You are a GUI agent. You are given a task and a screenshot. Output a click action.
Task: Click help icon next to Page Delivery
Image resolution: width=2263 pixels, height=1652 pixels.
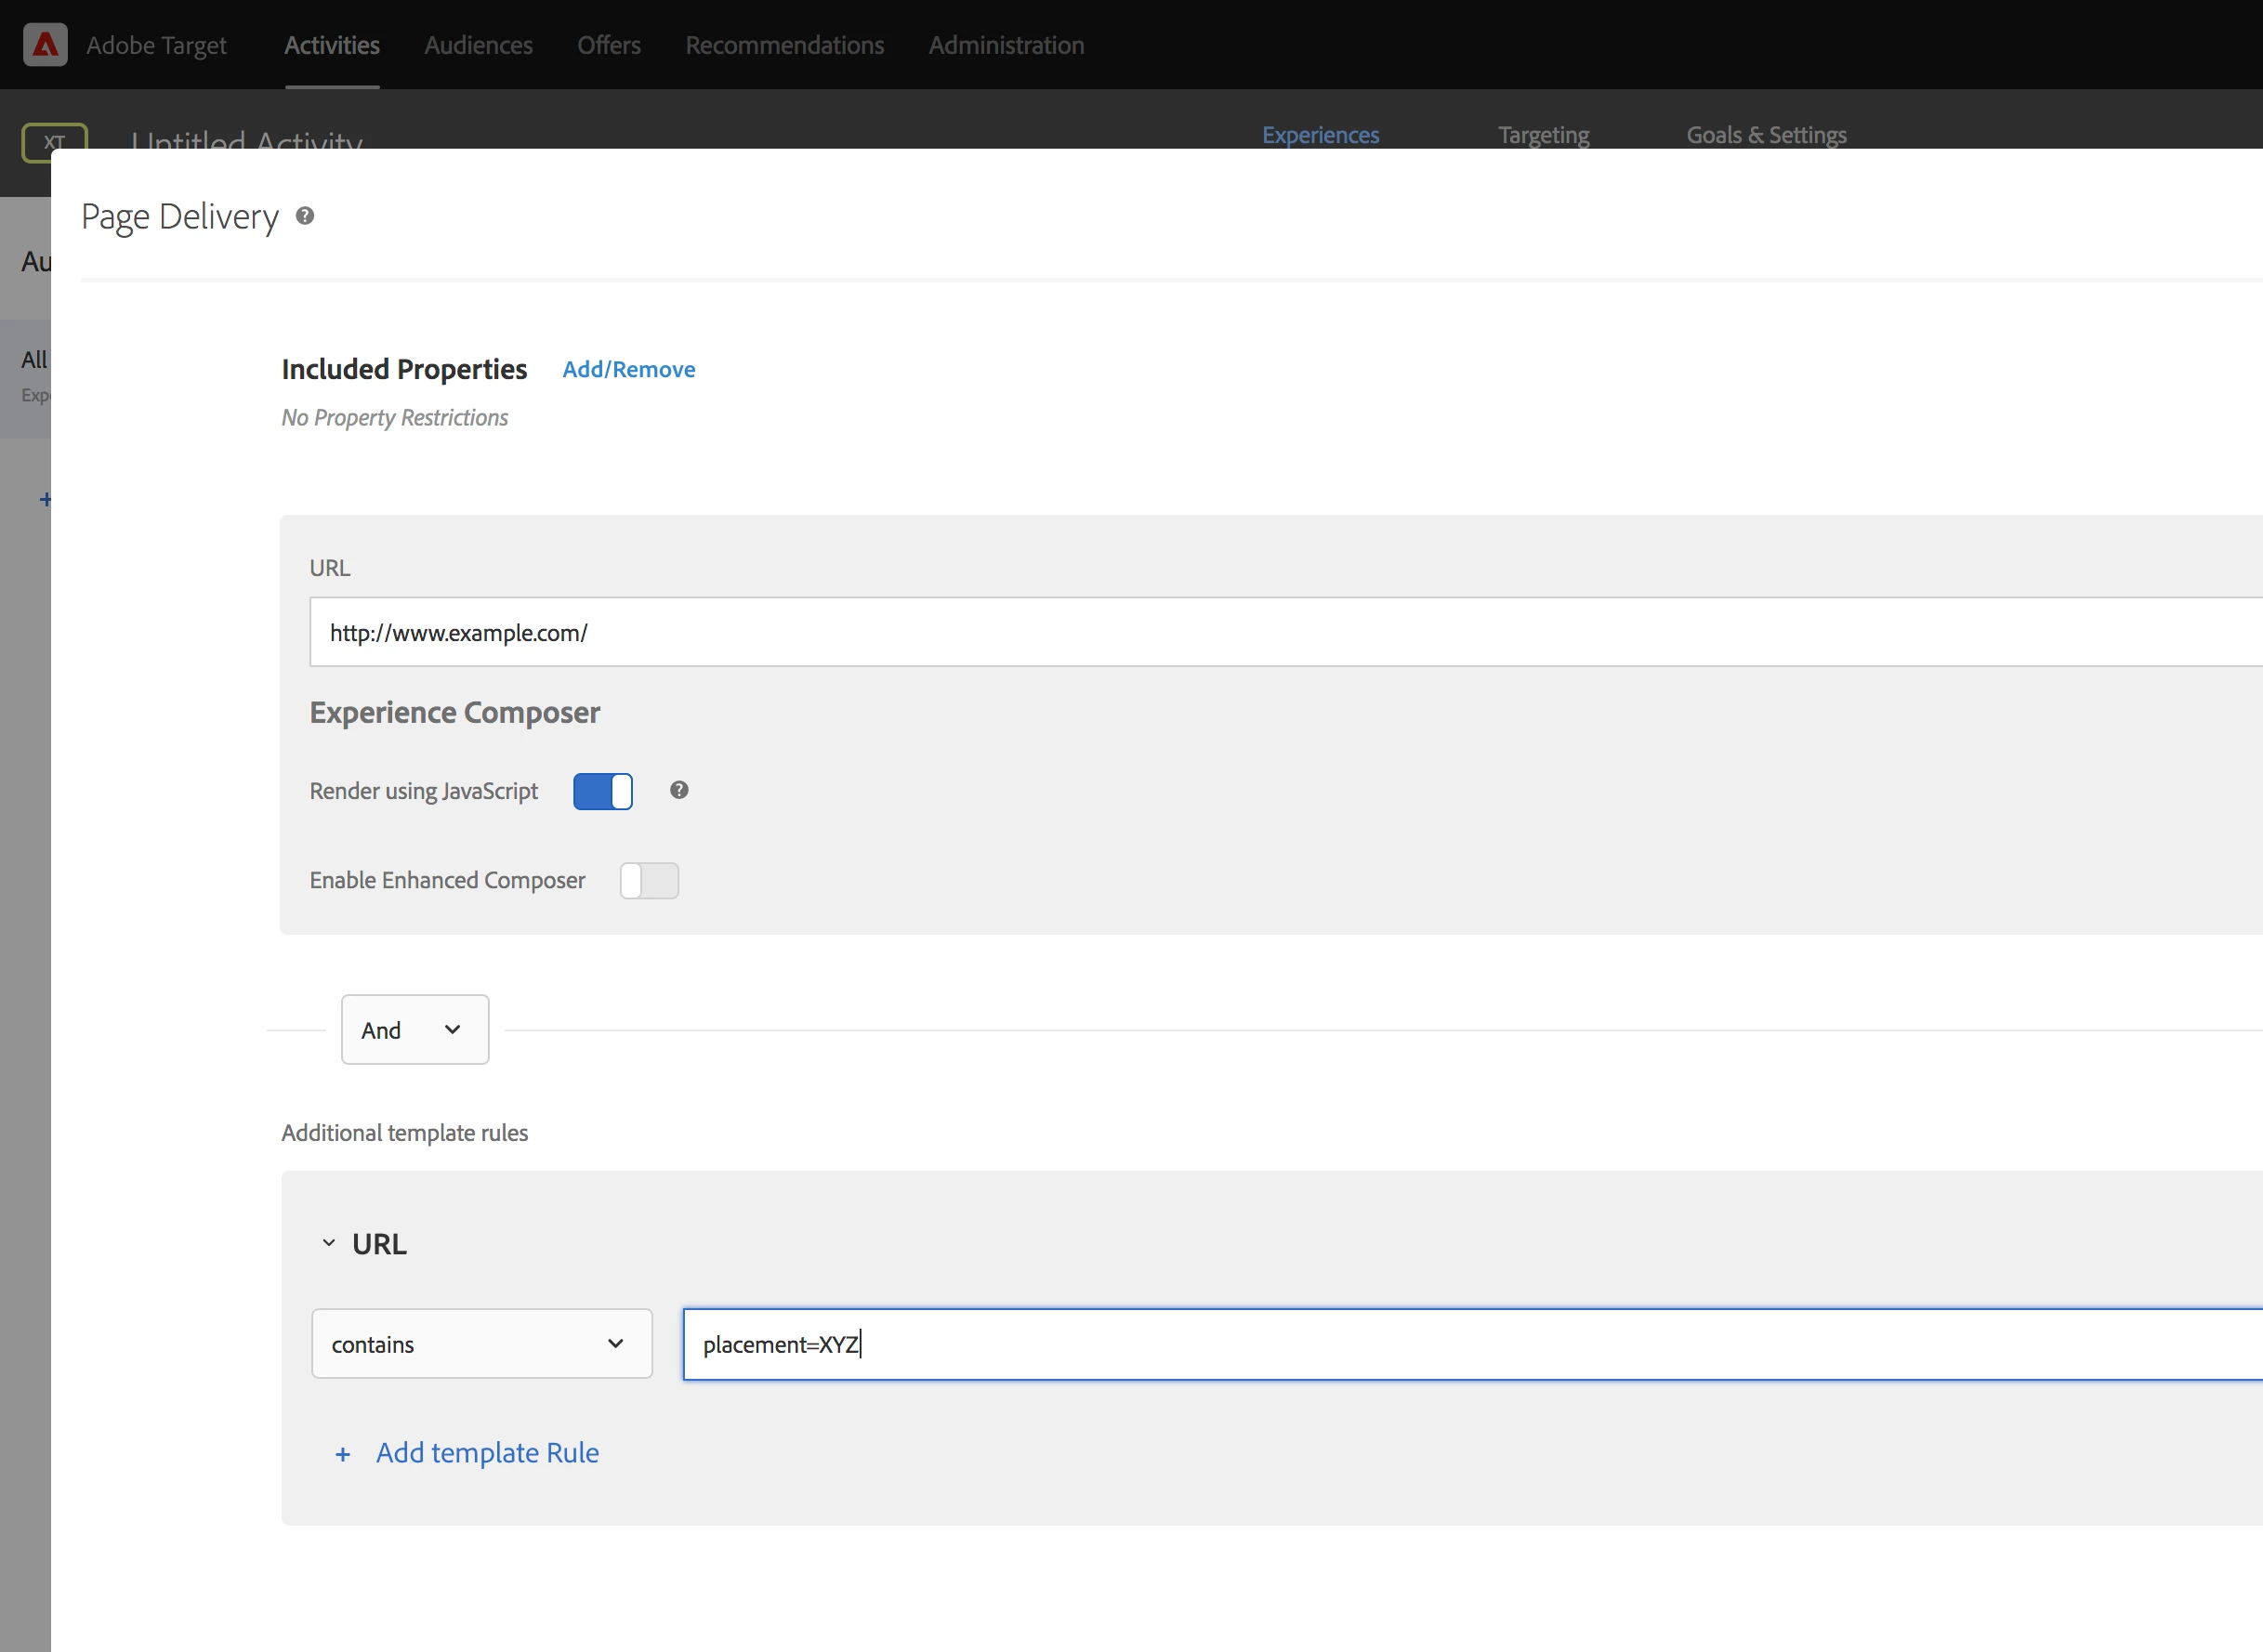[305, 216]
